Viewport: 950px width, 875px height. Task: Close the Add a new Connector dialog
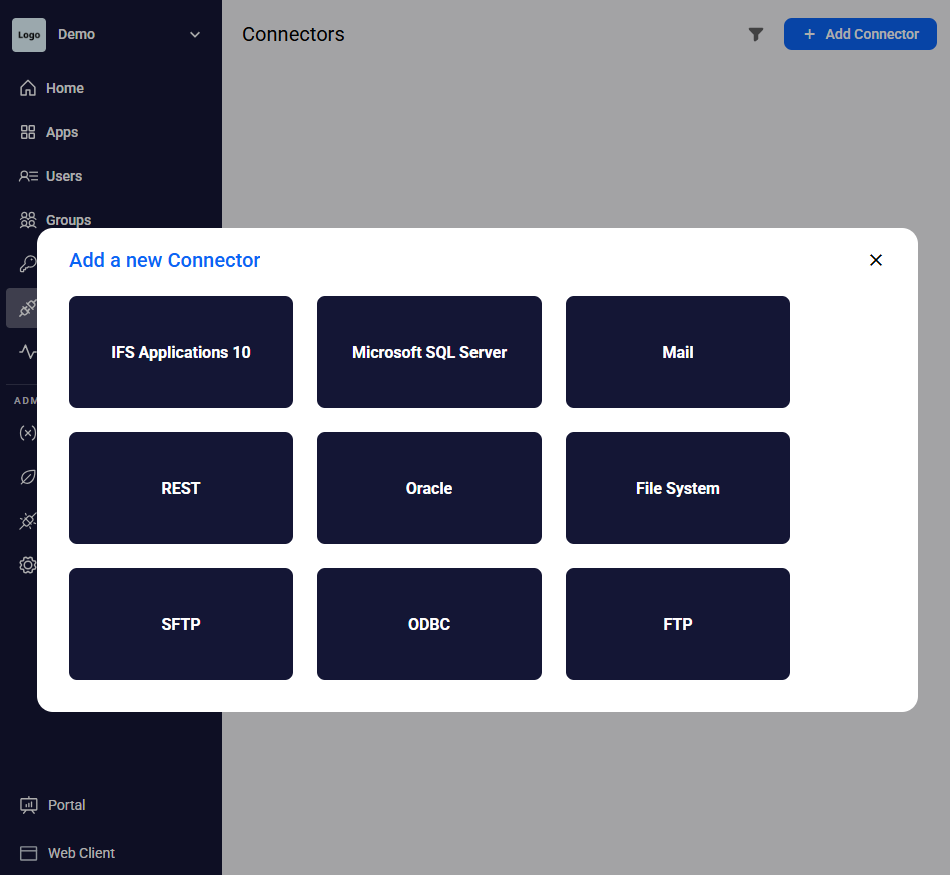(876, 260)
